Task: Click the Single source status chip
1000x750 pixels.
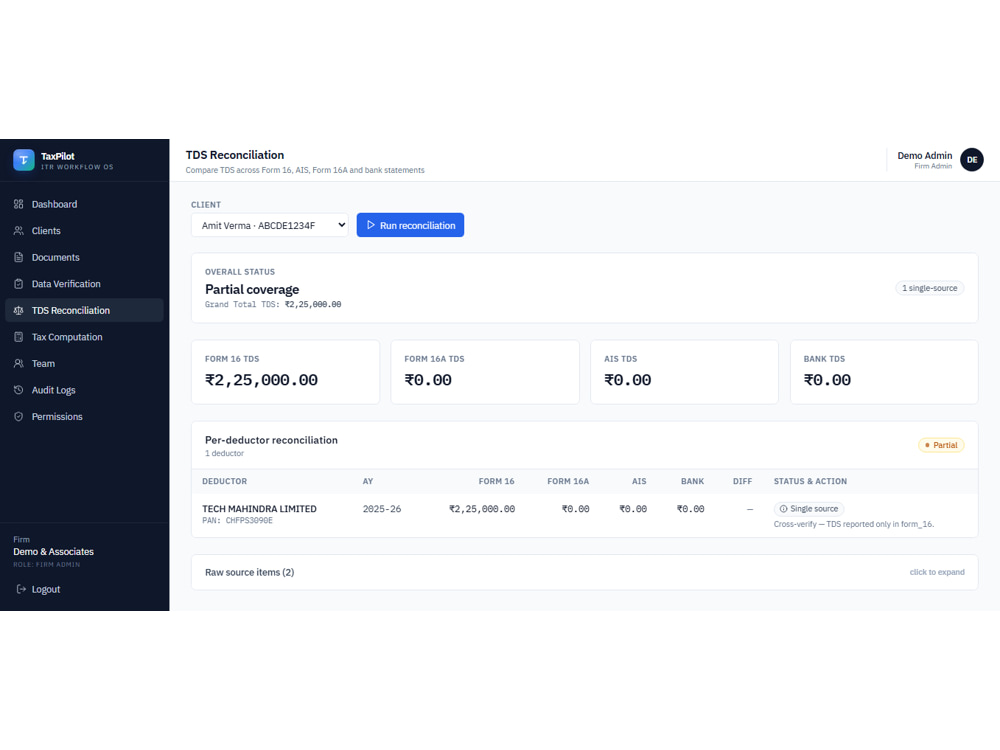Action: click(809, 509)
